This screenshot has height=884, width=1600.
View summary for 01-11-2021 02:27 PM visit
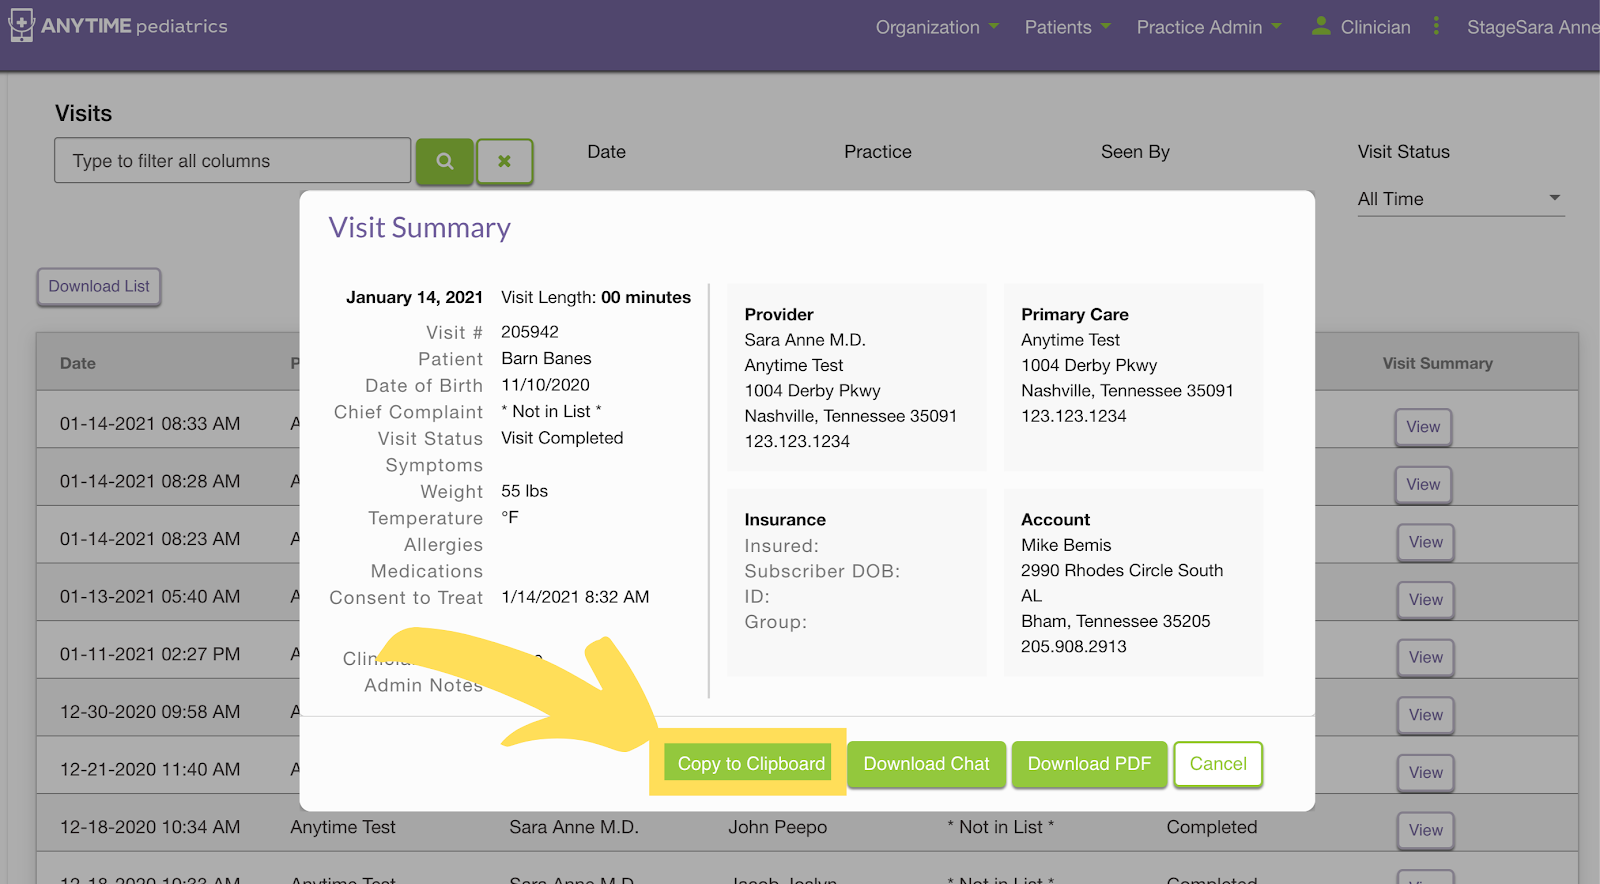click(x=1426, y=658)
